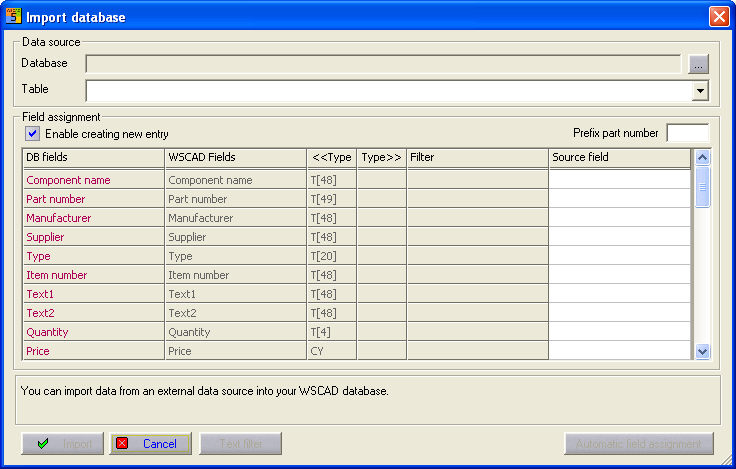Viewport: 736px width, 469px height.
Task: Click WSCAD field Component name cell
Action: tap(236, 180)
